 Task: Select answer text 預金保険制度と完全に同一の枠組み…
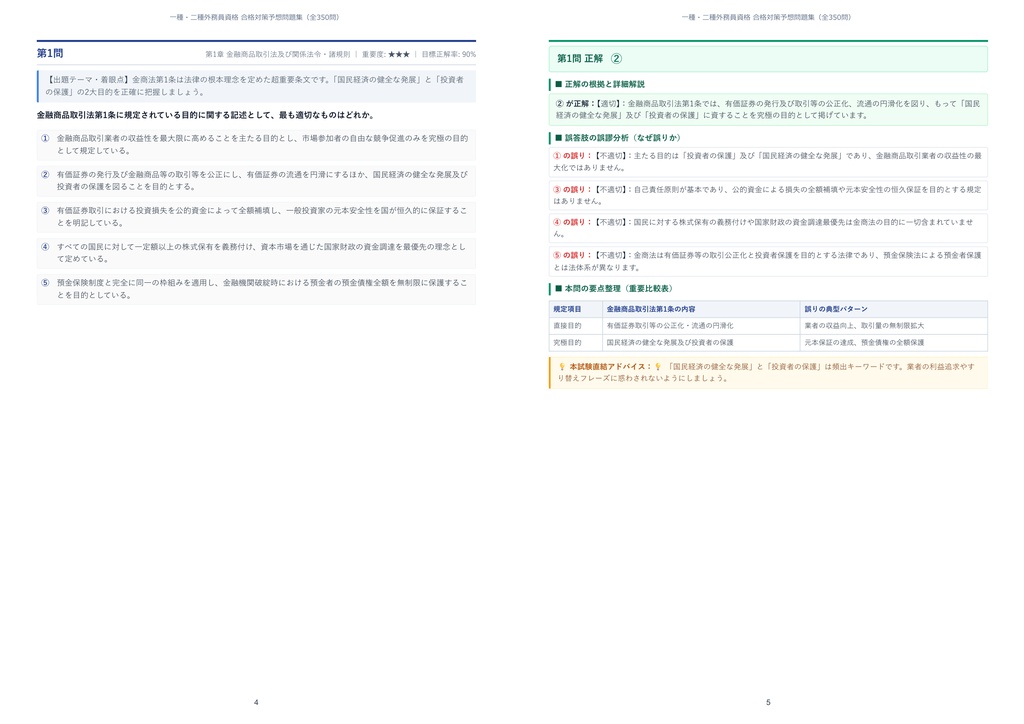point(262,289)
